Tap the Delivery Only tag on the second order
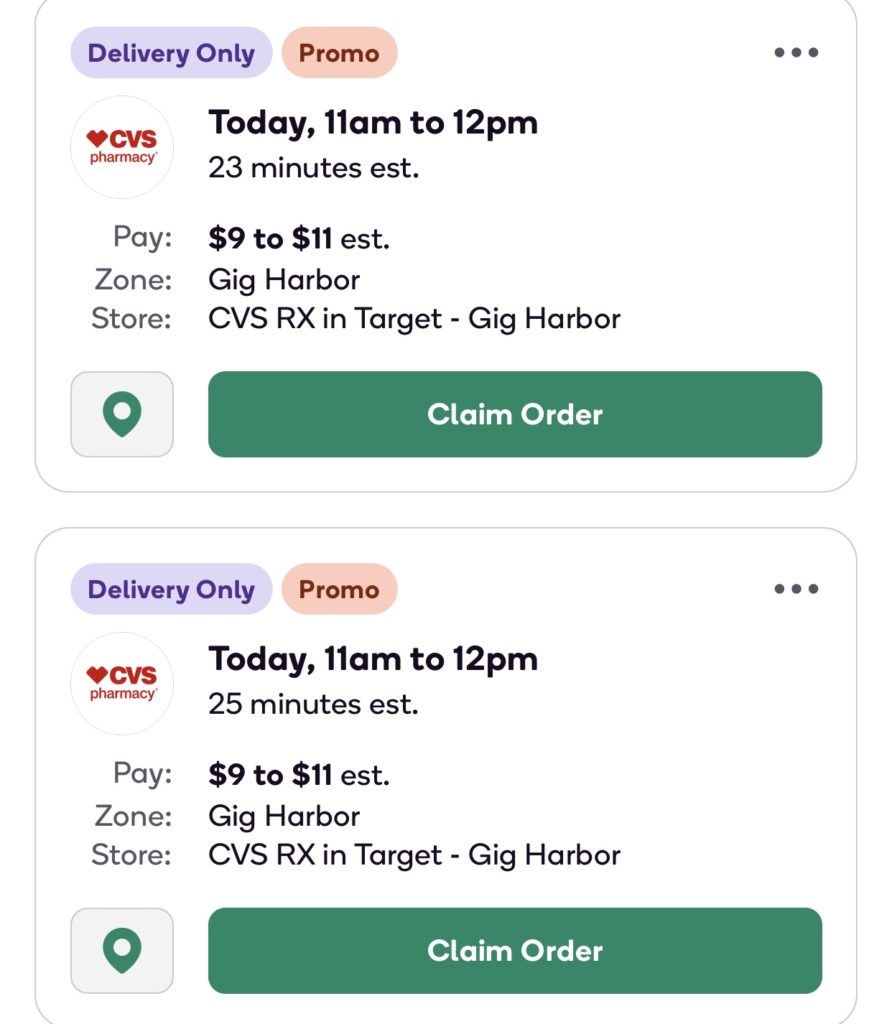 171,589
